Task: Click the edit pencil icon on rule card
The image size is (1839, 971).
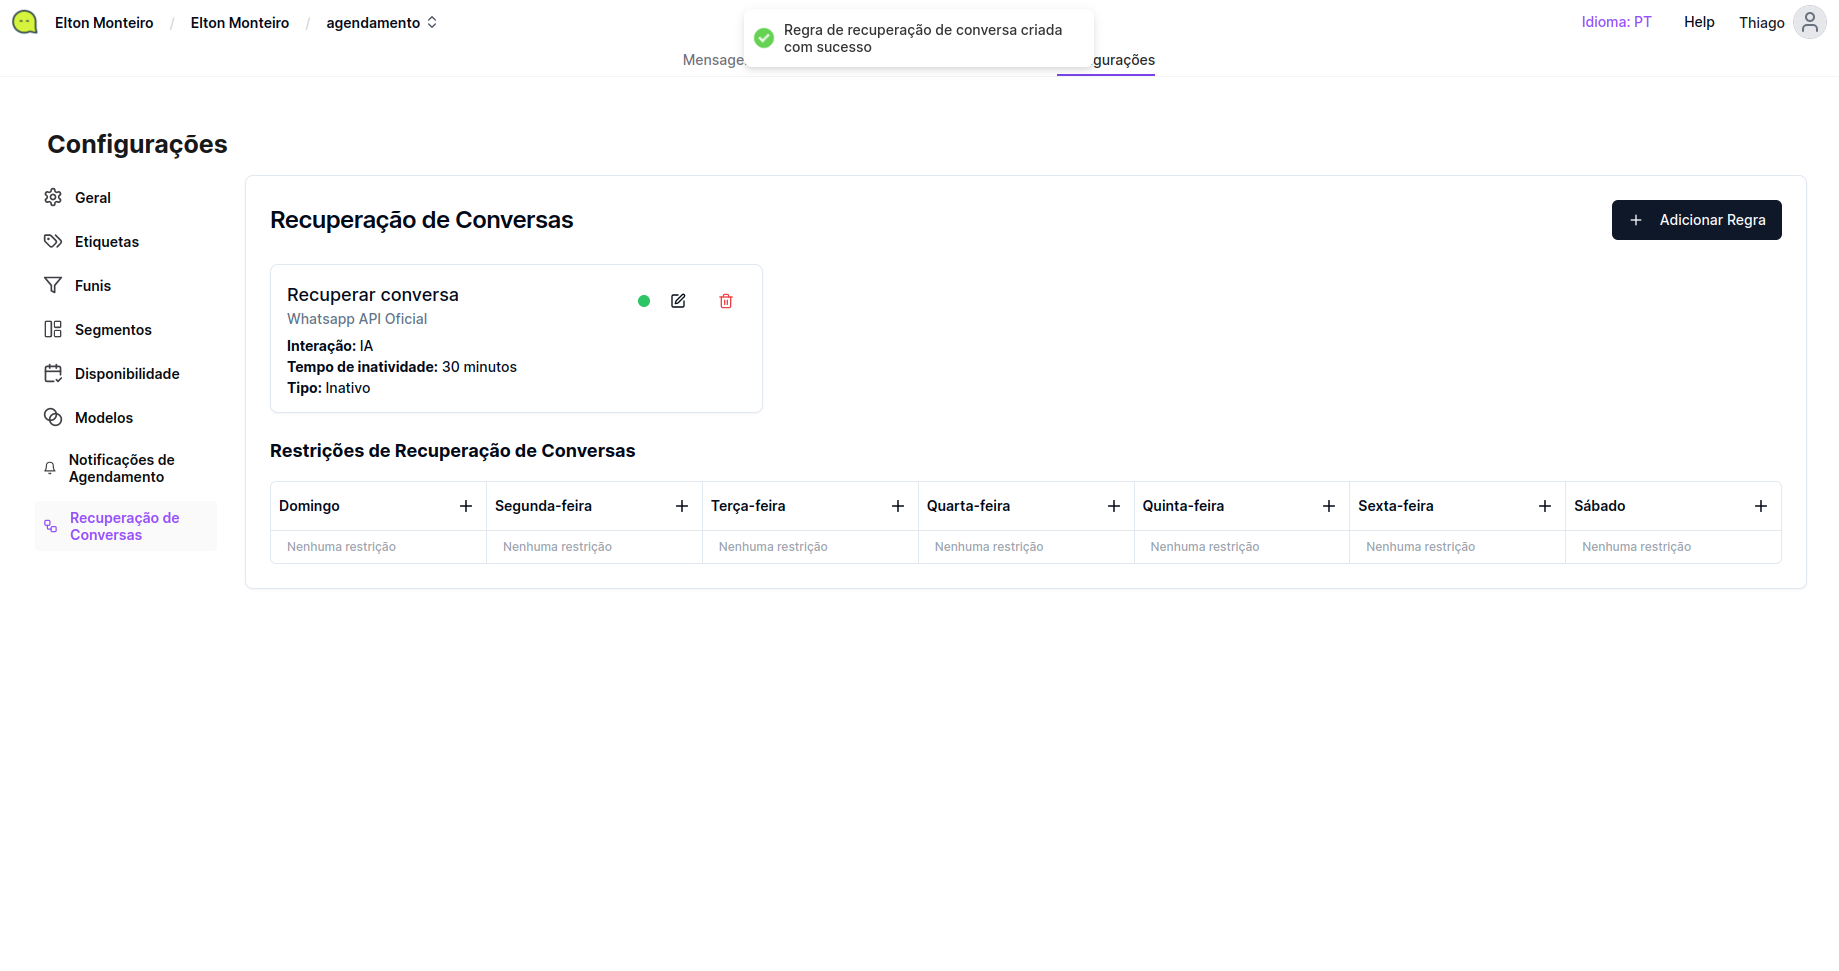Action: 678,301
